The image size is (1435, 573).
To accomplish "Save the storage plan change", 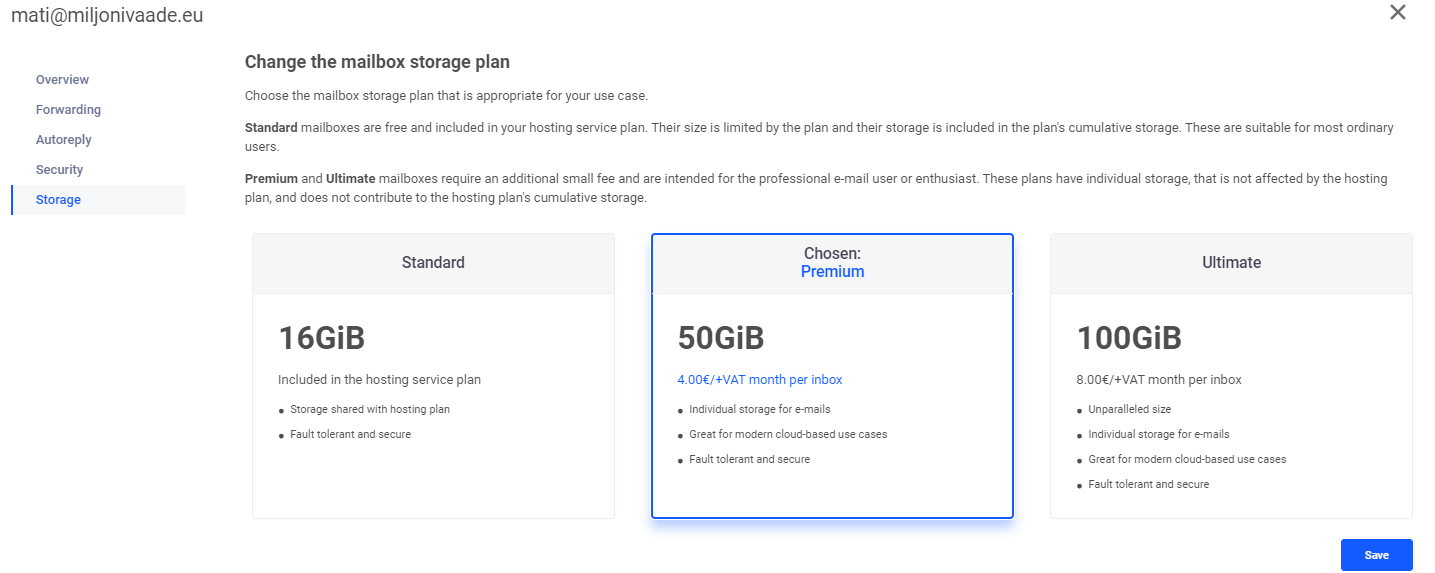I will click(x=1376, y=555).
